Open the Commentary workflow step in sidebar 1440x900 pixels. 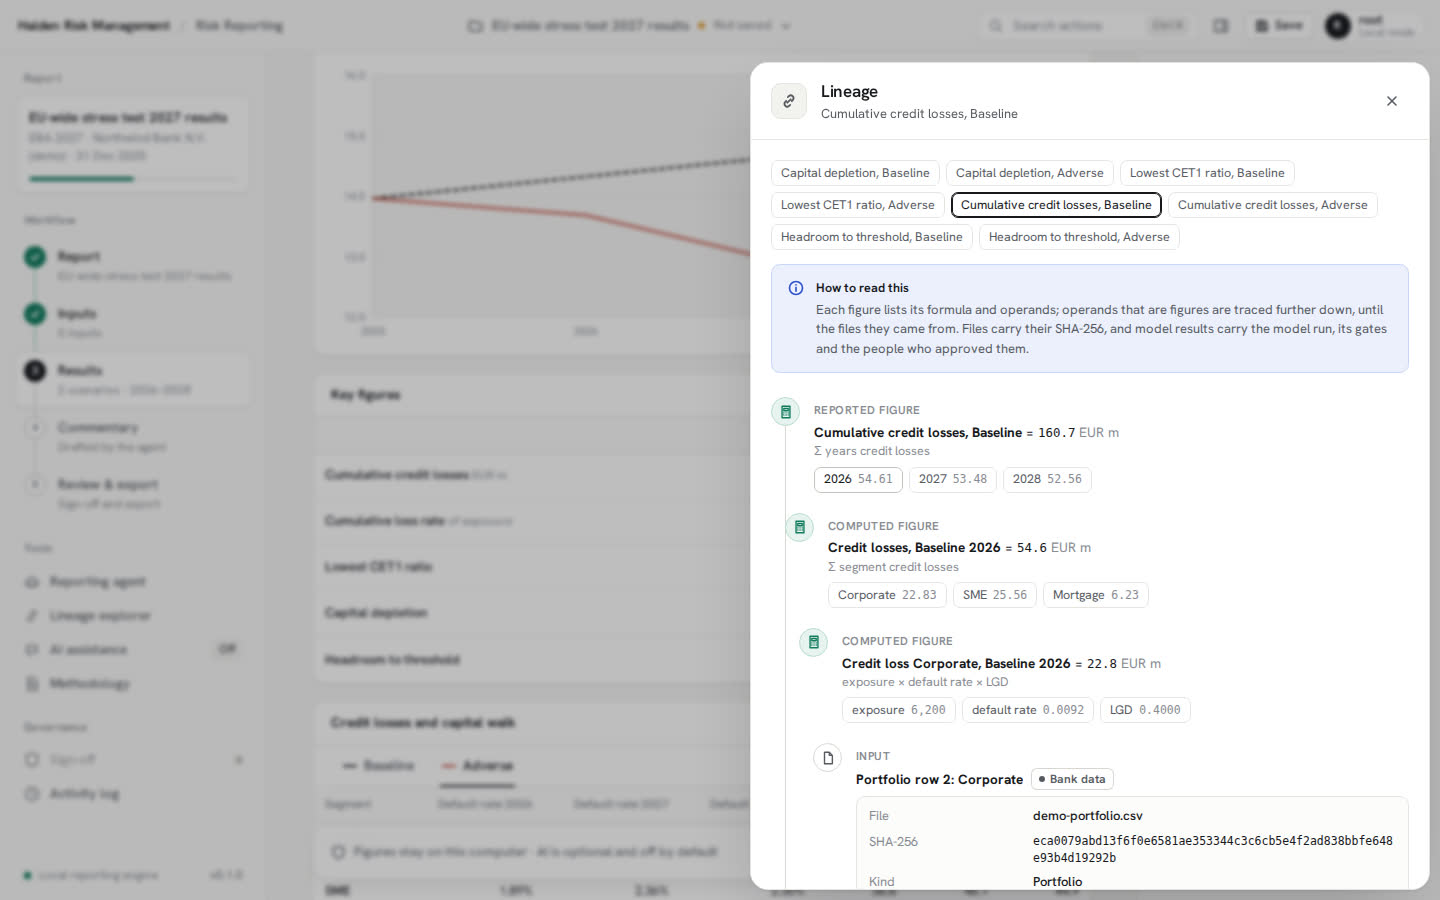132,436
